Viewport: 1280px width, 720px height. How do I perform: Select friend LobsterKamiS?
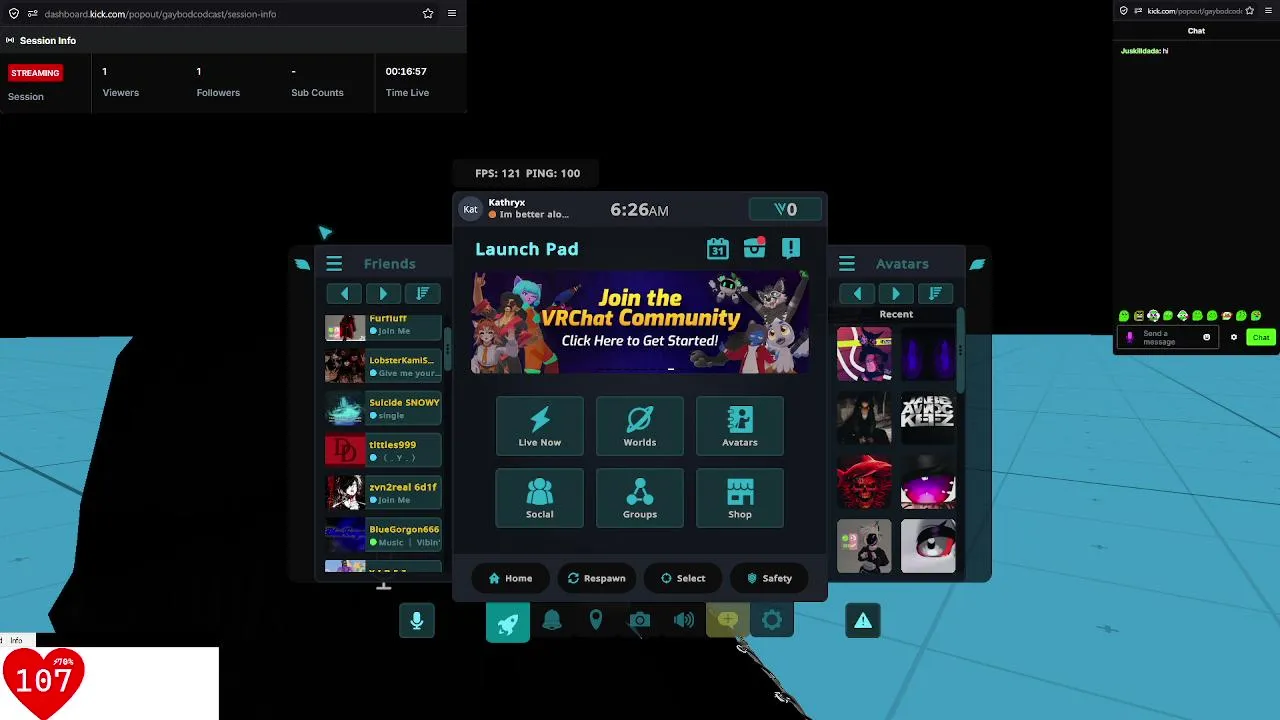[383, 366]
